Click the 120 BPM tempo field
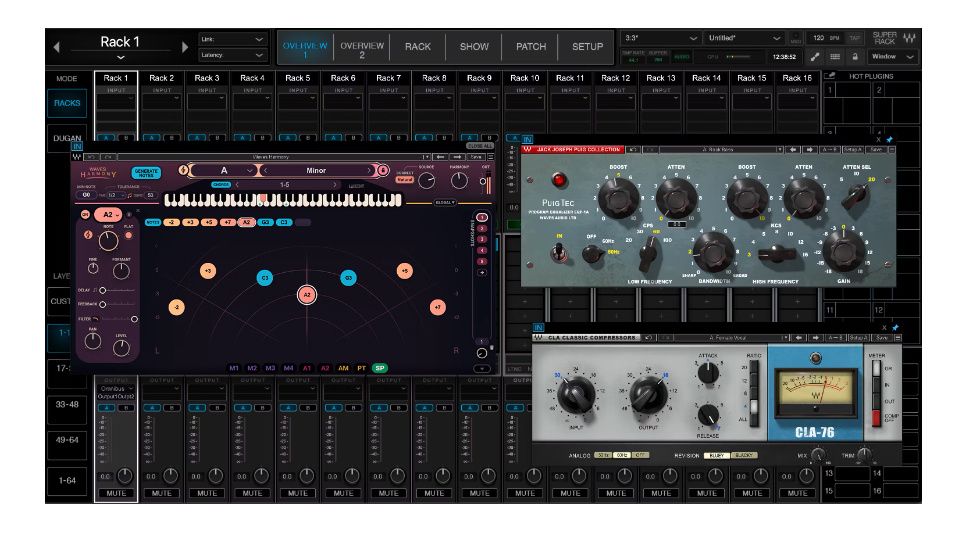This screenshot has width=967, height=533. [825, 38]
